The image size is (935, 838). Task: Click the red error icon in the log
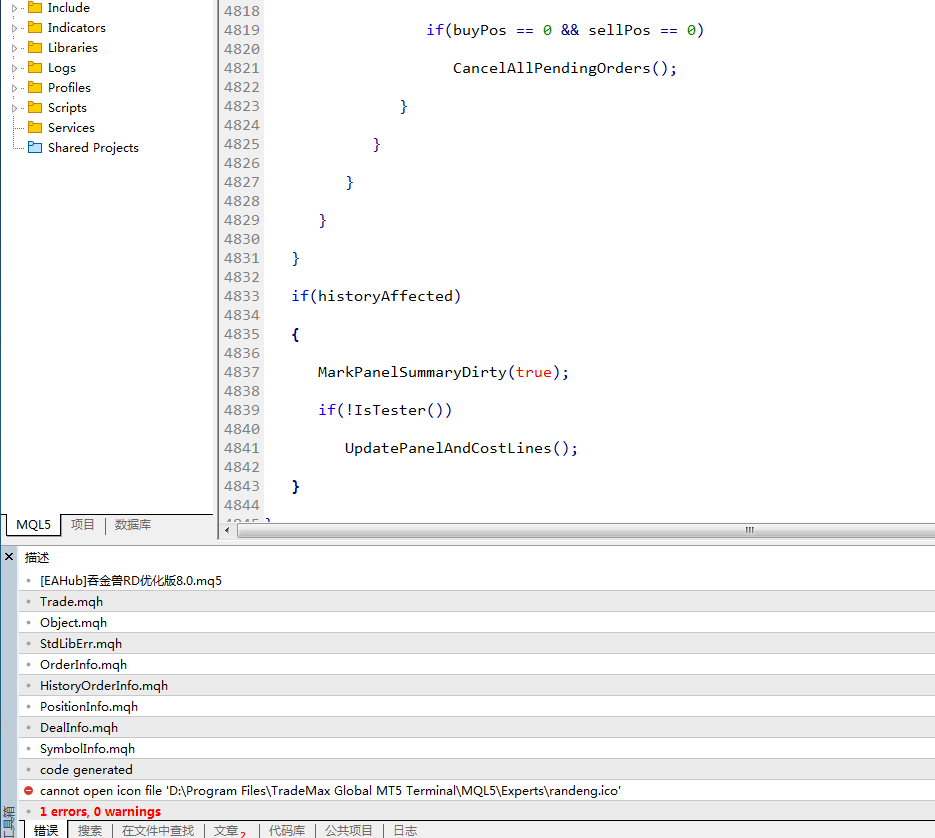pyautogui.click(x=28, y=790)
